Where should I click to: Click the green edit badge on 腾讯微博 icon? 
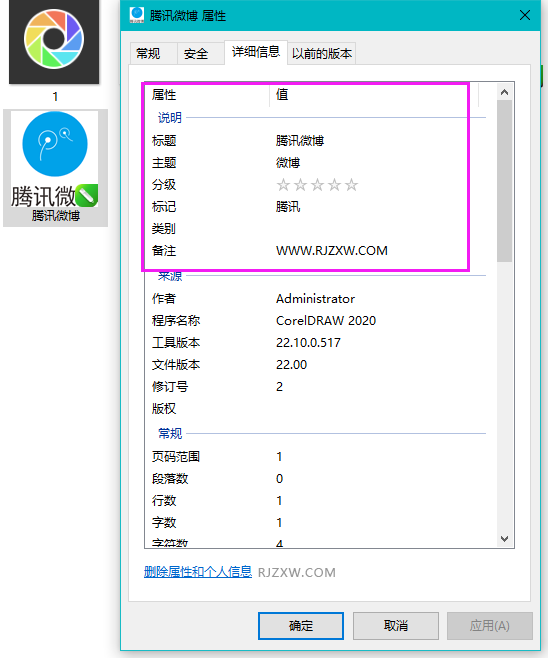point(87,196)
